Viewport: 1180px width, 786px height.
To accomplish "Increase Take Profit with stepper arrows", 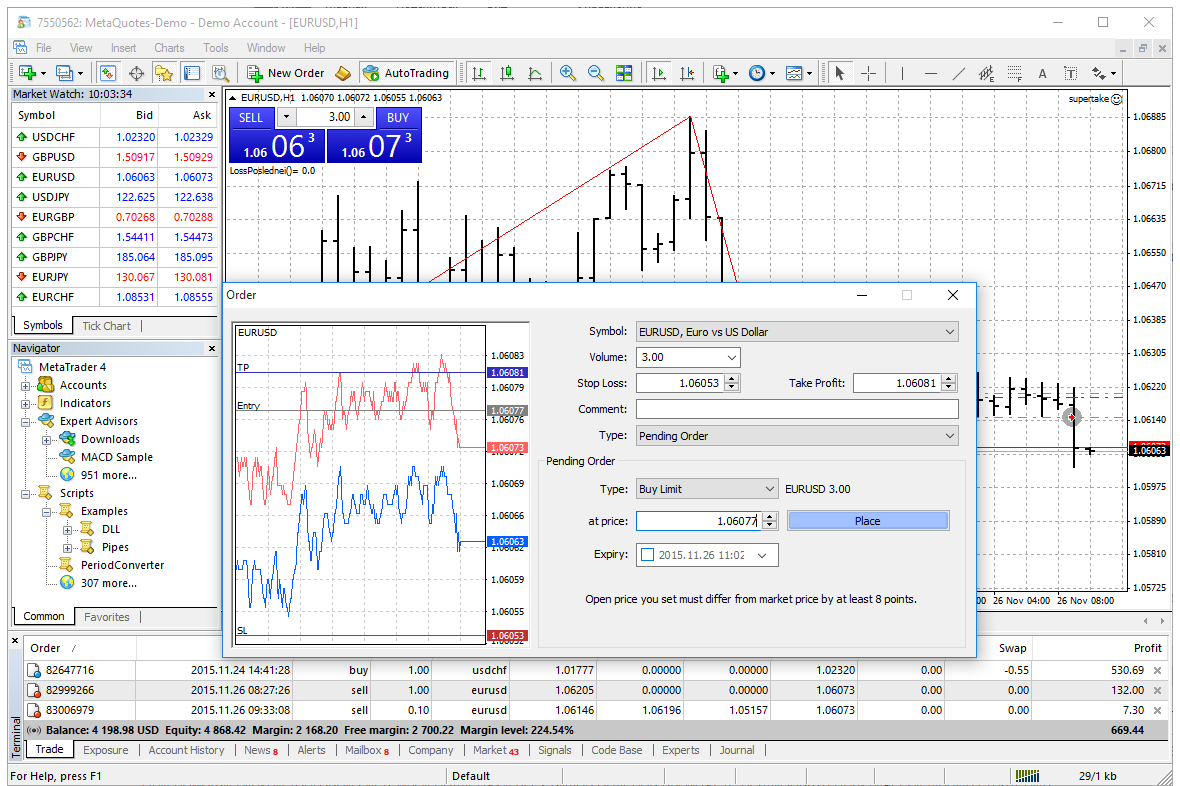I will tap(949, 379).
